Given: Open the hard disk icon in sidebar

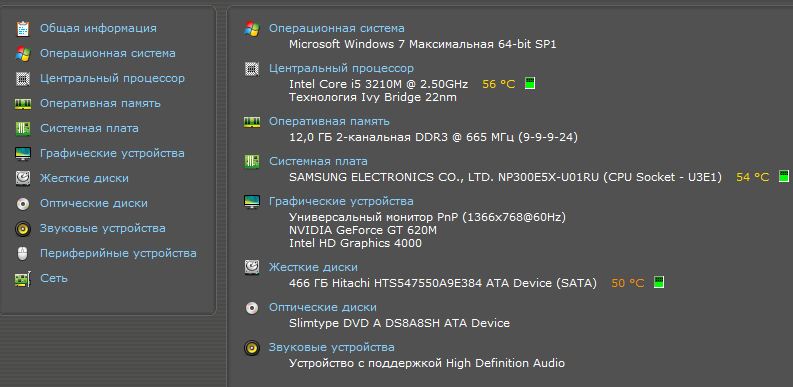Looking at the screenshot, I should click(23, 179).
